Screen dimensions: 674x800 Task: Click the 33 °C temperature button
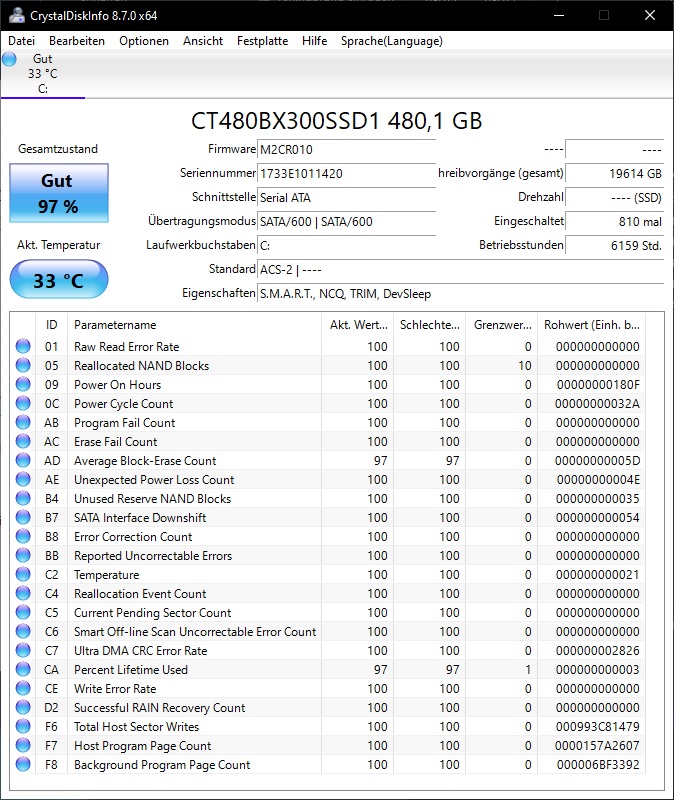click(x=59, y=280)
